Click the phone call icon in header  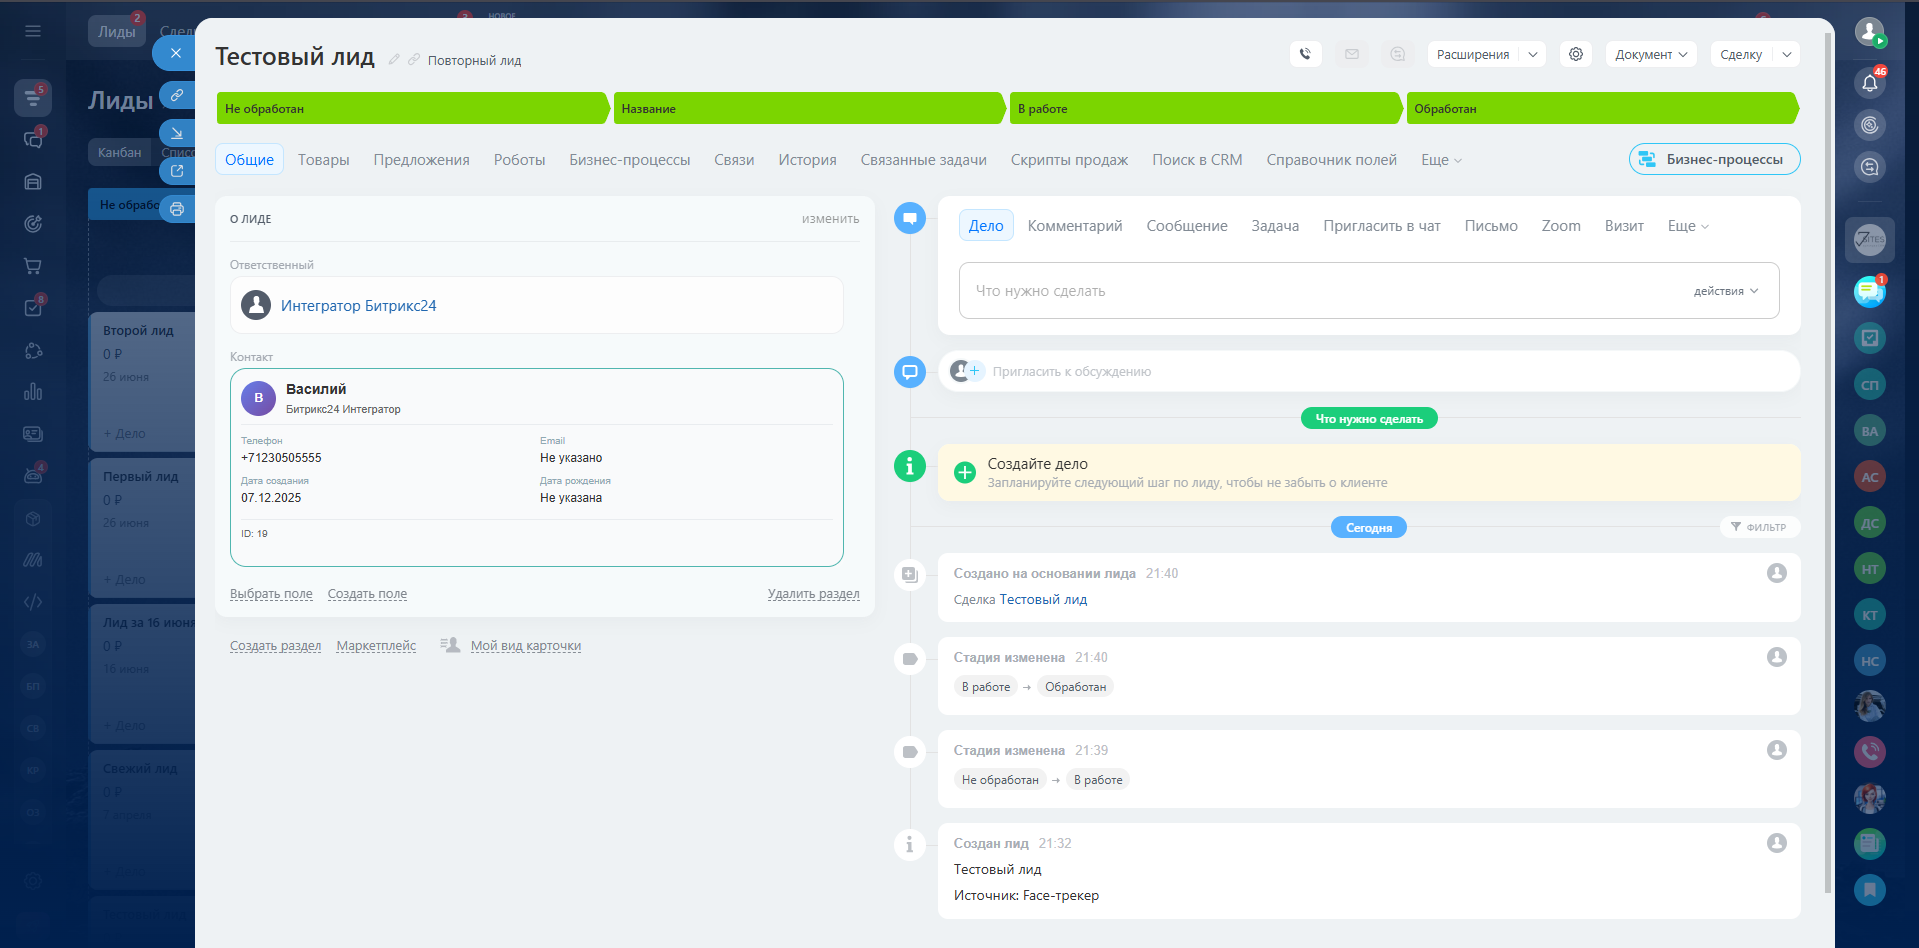pos(1305,54)
